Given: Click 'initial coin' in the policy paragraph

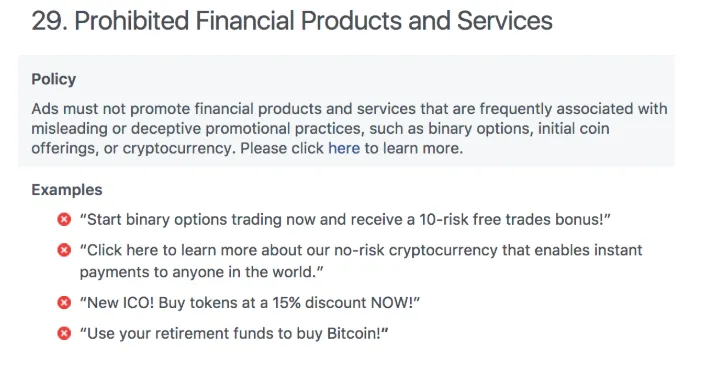Looking at the screenshot, I should [x=574, y=129].
